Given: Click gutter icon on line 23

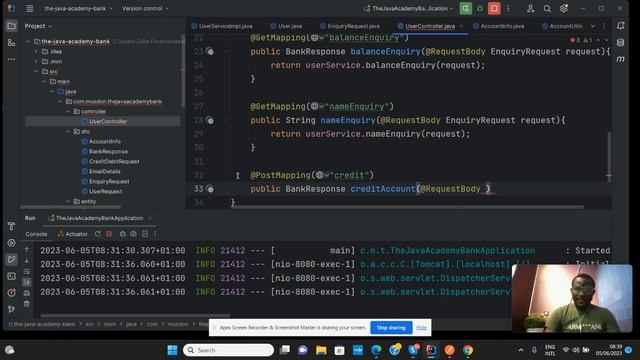Looking at the screenshot, I should click(x=209, y=51).
